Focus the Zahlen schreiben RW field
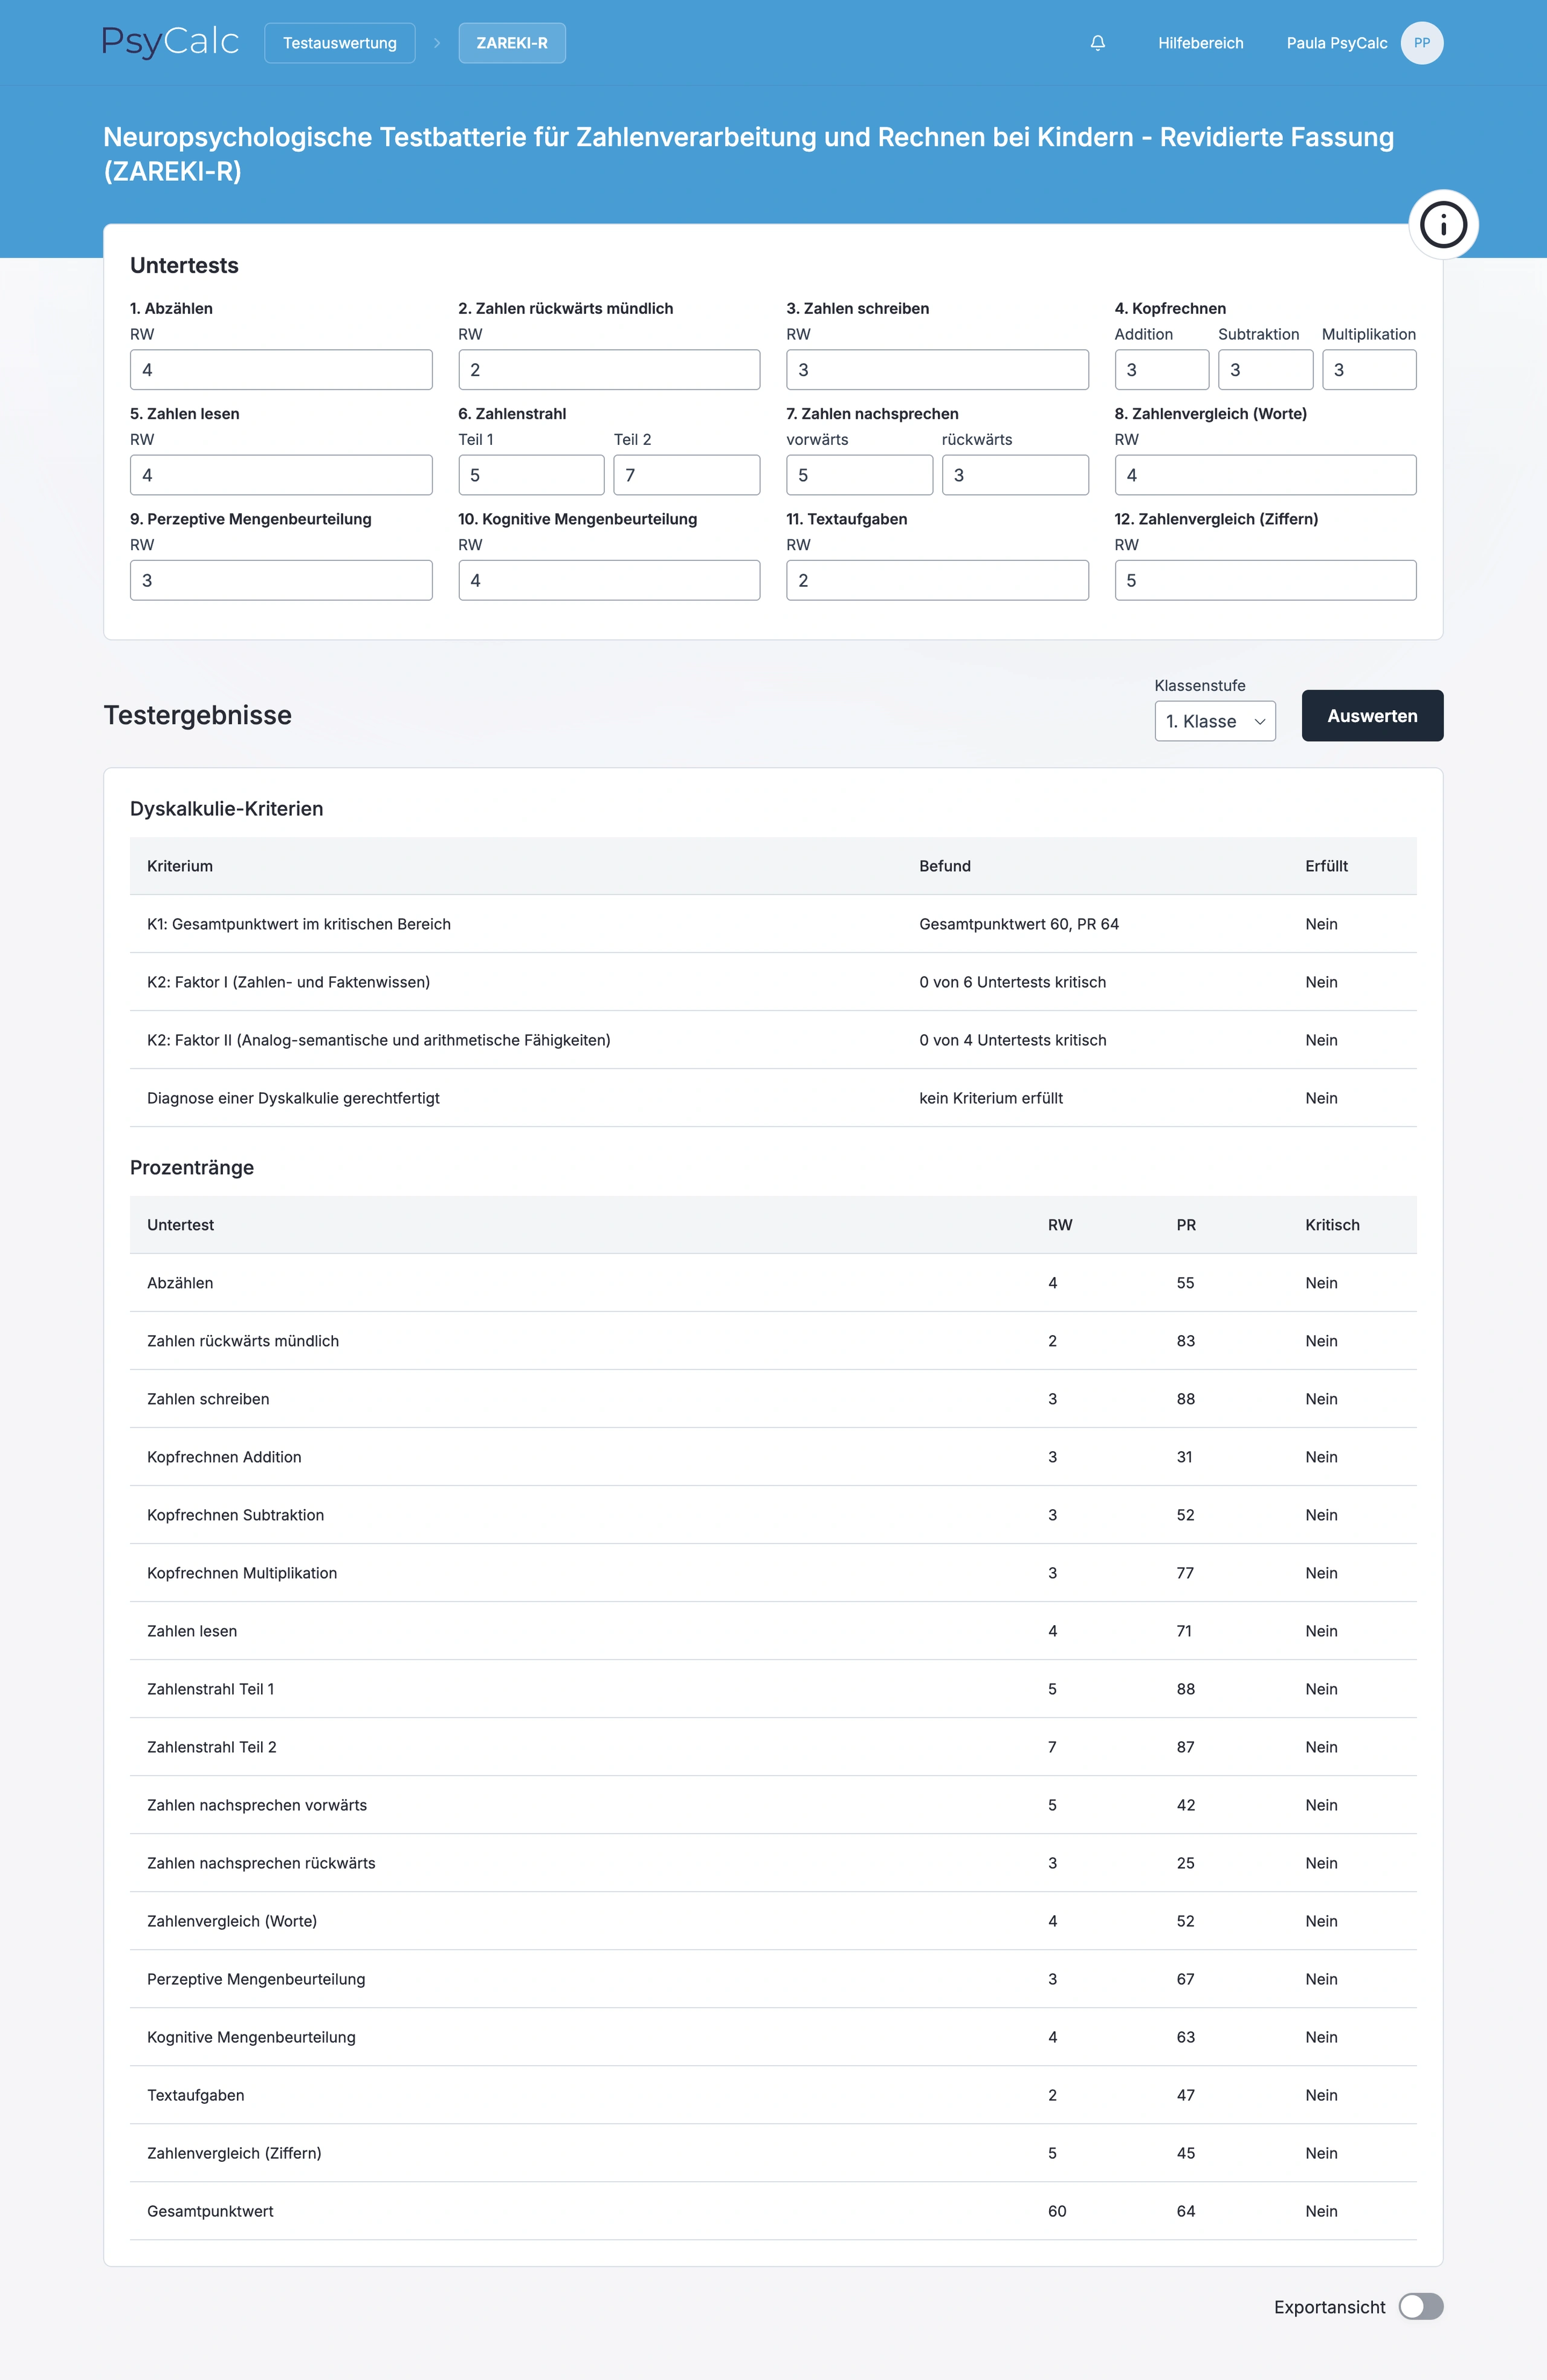This screenshot has width=1547, height=2380. pyautogui.click(x=937, y=369)
